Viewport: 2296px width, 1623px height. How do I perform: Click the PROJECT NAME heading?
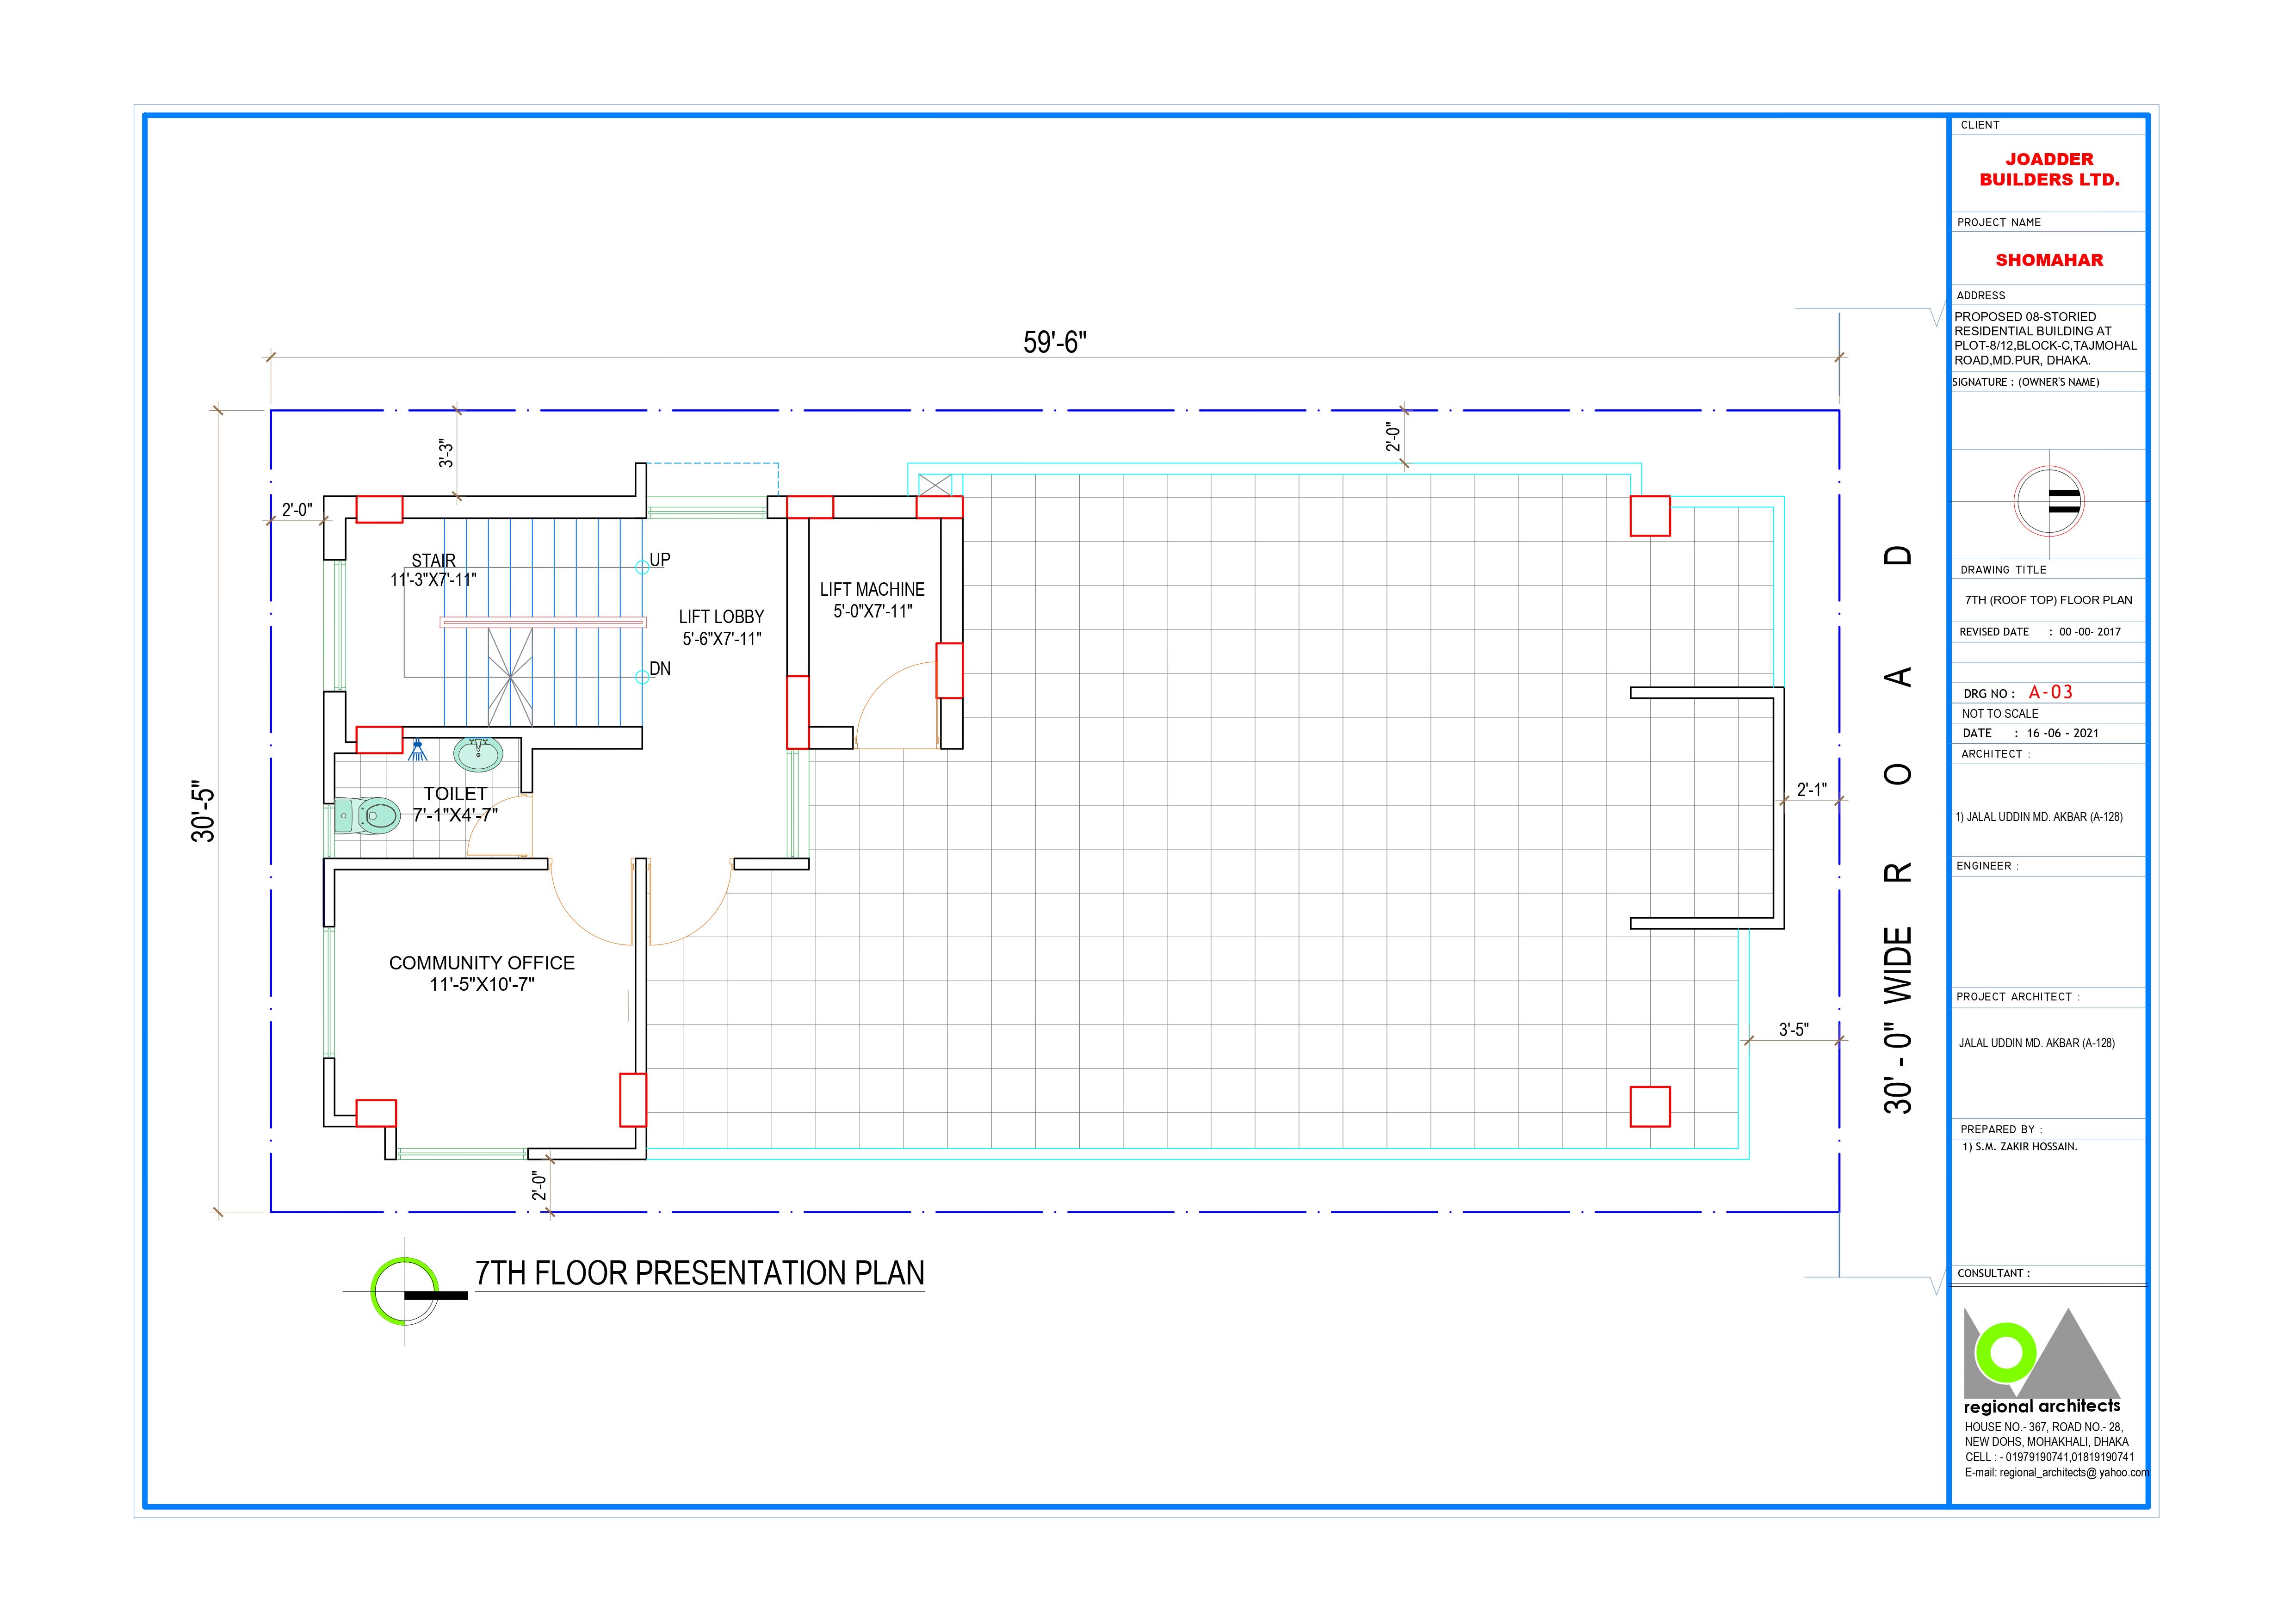1999,222
